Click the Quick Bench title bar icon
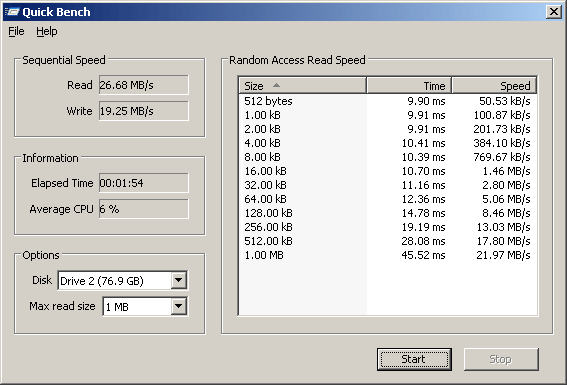Viewport: 567px width, 385px height. pos(12,12)
